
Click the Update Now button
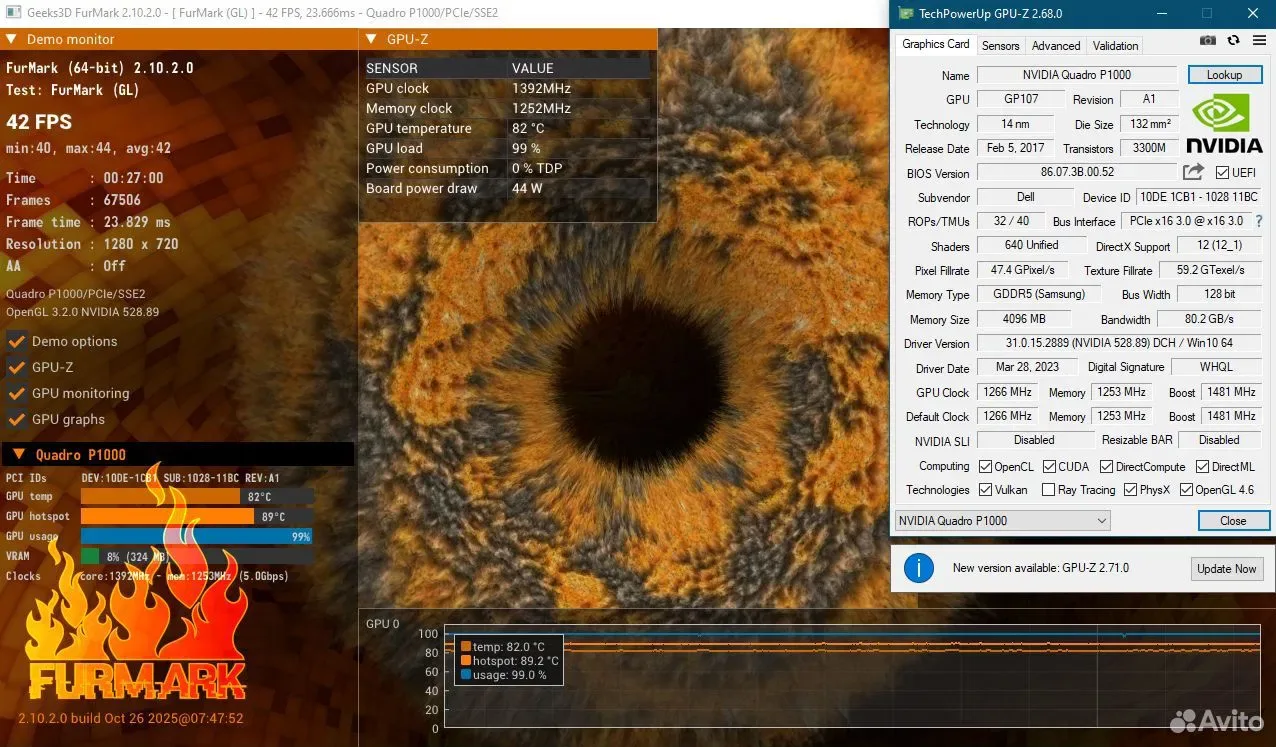click(x=1227, y=568)
